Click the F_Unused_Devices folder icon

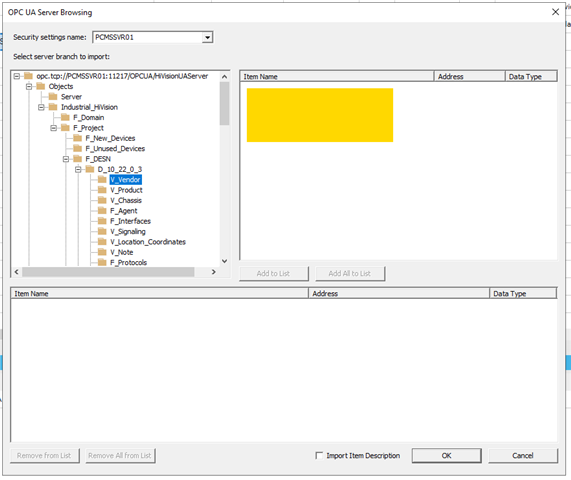coord(78,148)
